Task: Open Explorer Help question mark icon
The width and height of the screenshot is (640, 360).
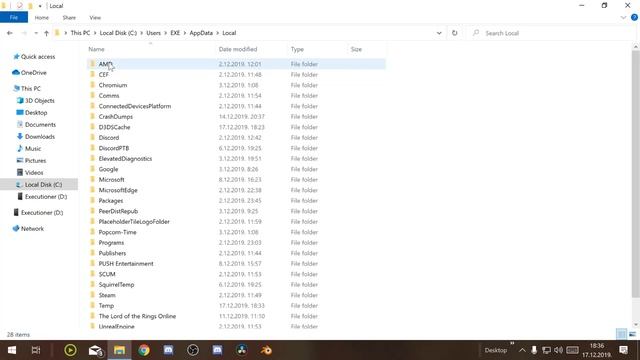Action: click(x=634, y=18)
